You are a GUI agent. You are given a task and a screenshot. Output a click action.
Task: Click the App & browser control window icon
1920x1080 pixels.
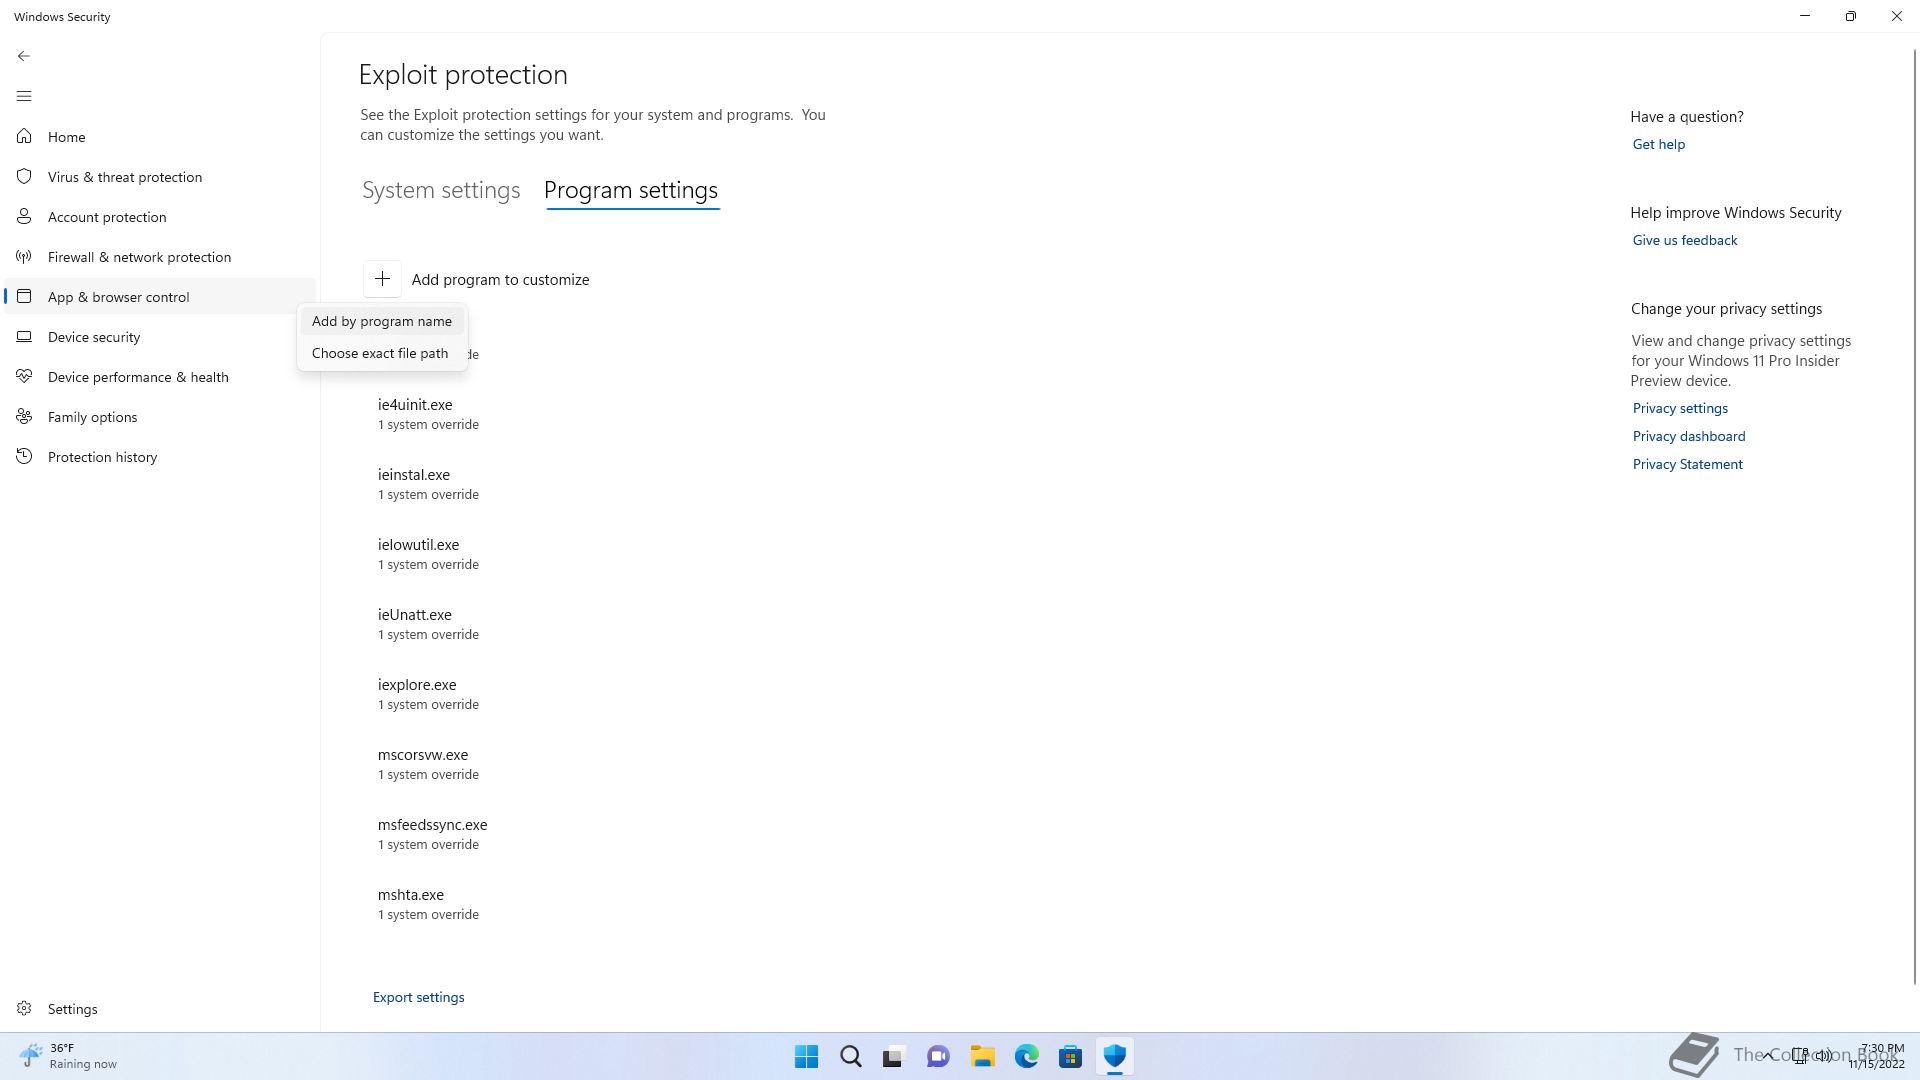point(24,296)
